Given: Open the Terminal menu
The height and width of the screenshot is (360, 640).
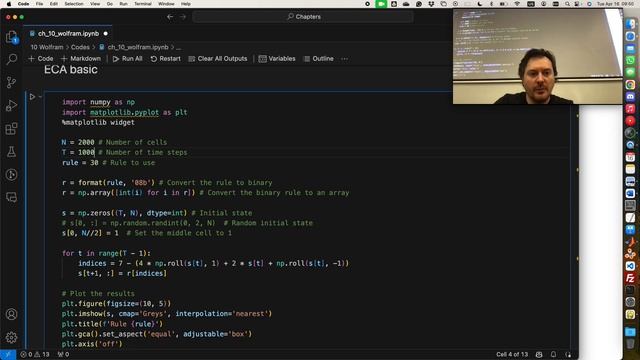Looking at the screenshot, I should (x=143, y=4).
